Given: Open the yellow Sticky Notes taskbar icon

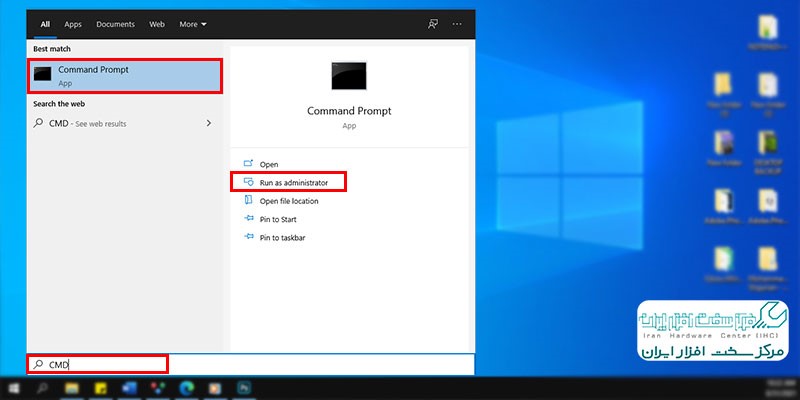Looking at the screenshot, I should 100,389.
